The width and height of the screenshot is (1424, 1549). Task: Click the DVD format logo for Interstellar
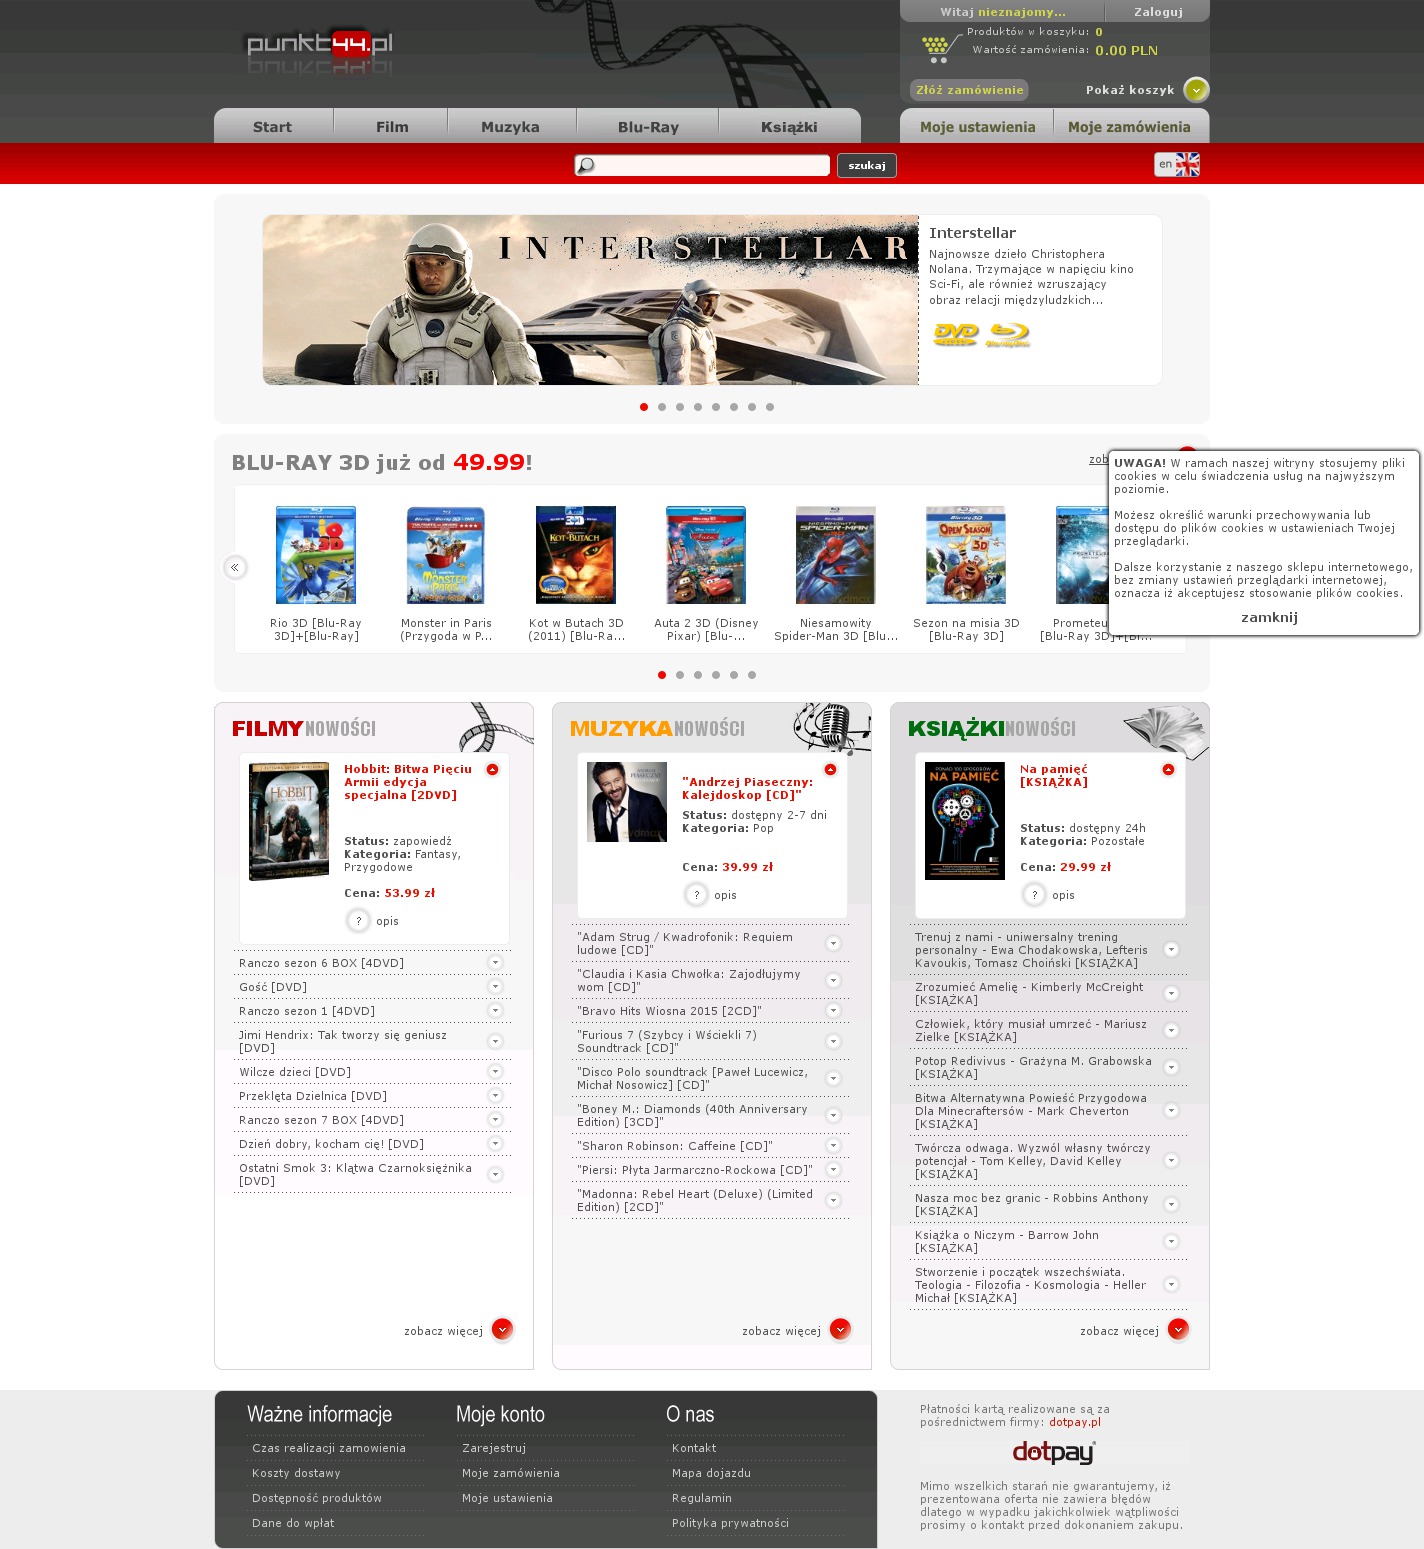coord(955,334)
